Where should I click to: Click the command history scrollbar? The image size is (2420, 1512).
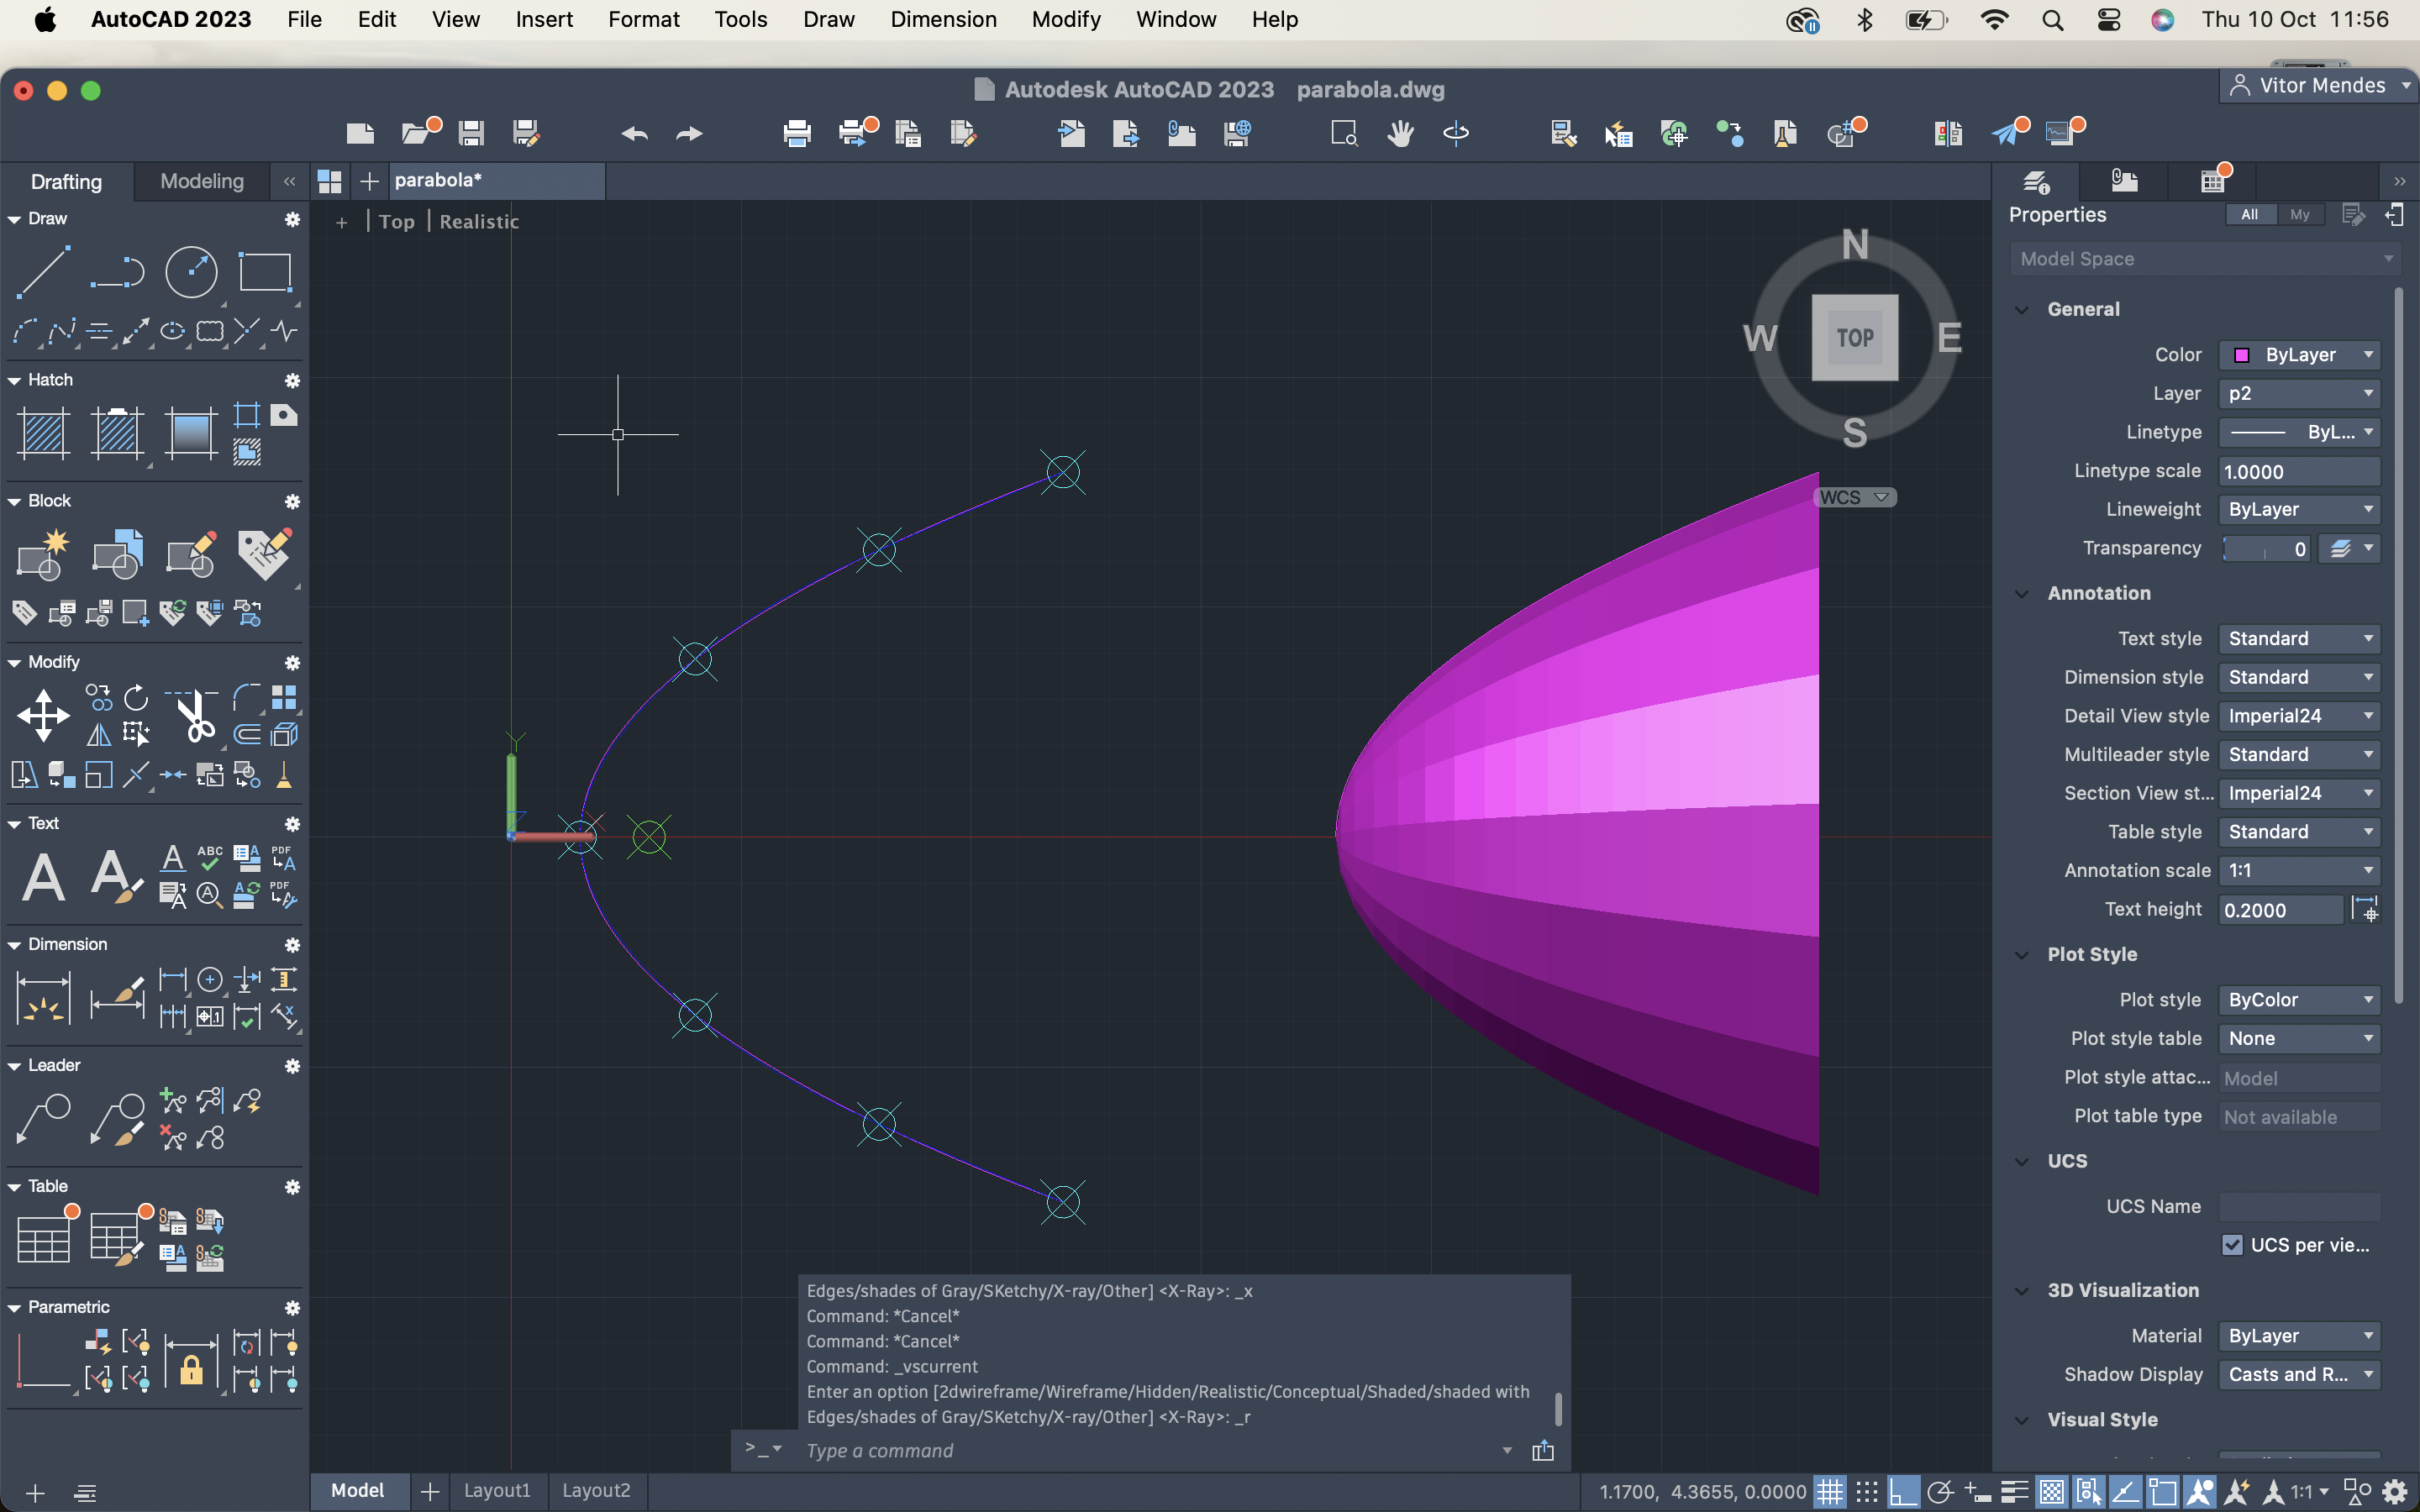click(1558, 1408)
